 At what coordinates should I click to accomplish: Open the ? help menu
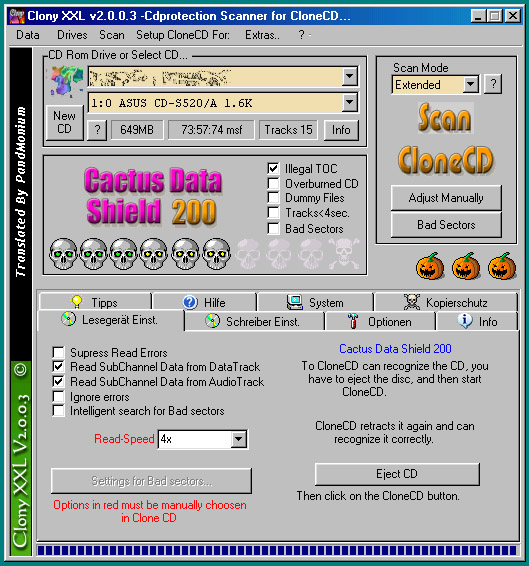302,35
